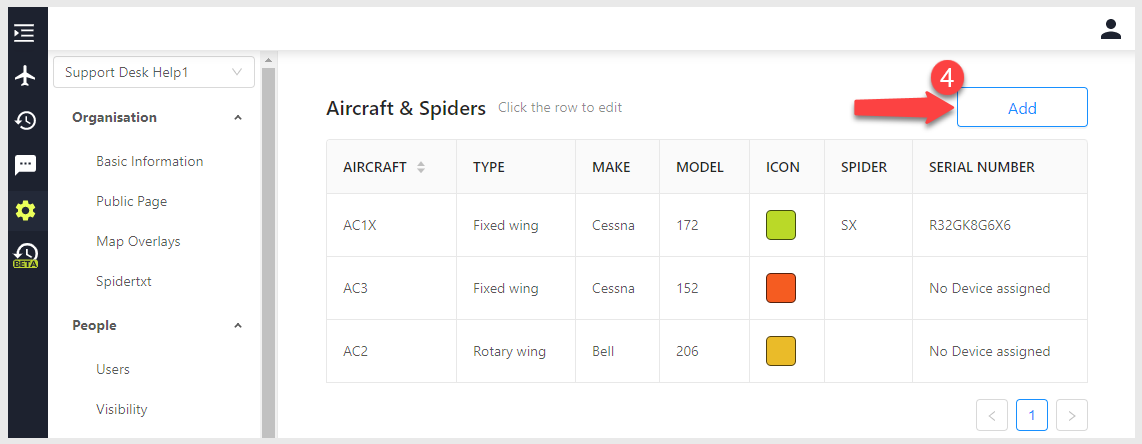The height and width of the screenshot is (444, 1142).
Task: Open the BETA history icon
Action: click(x=25, y=255)
